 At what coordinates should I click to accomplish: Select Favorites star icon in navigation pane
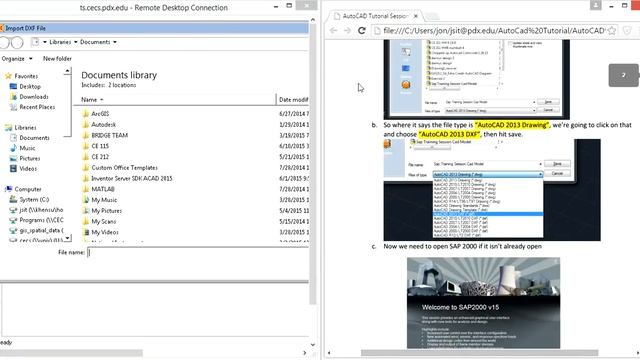tap(8, 76)
